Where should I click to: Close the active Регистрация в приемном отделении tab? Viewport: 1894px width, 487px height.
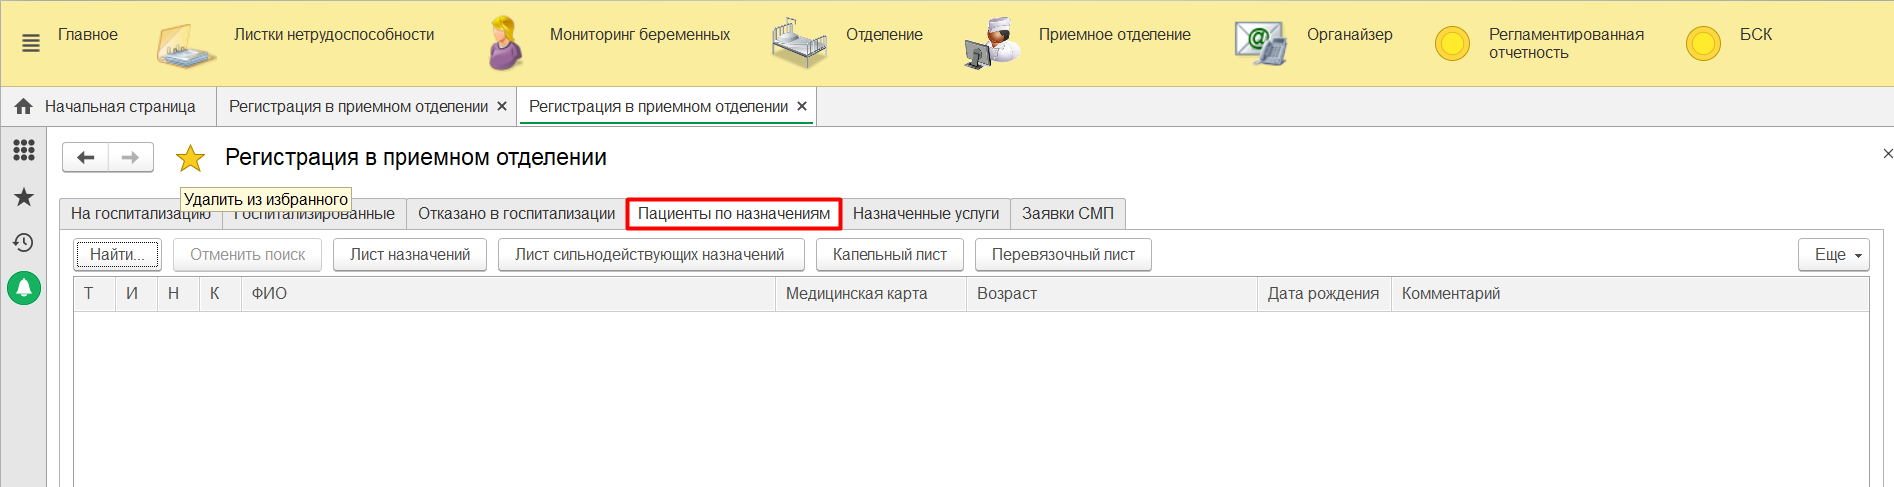pos(802,106)
